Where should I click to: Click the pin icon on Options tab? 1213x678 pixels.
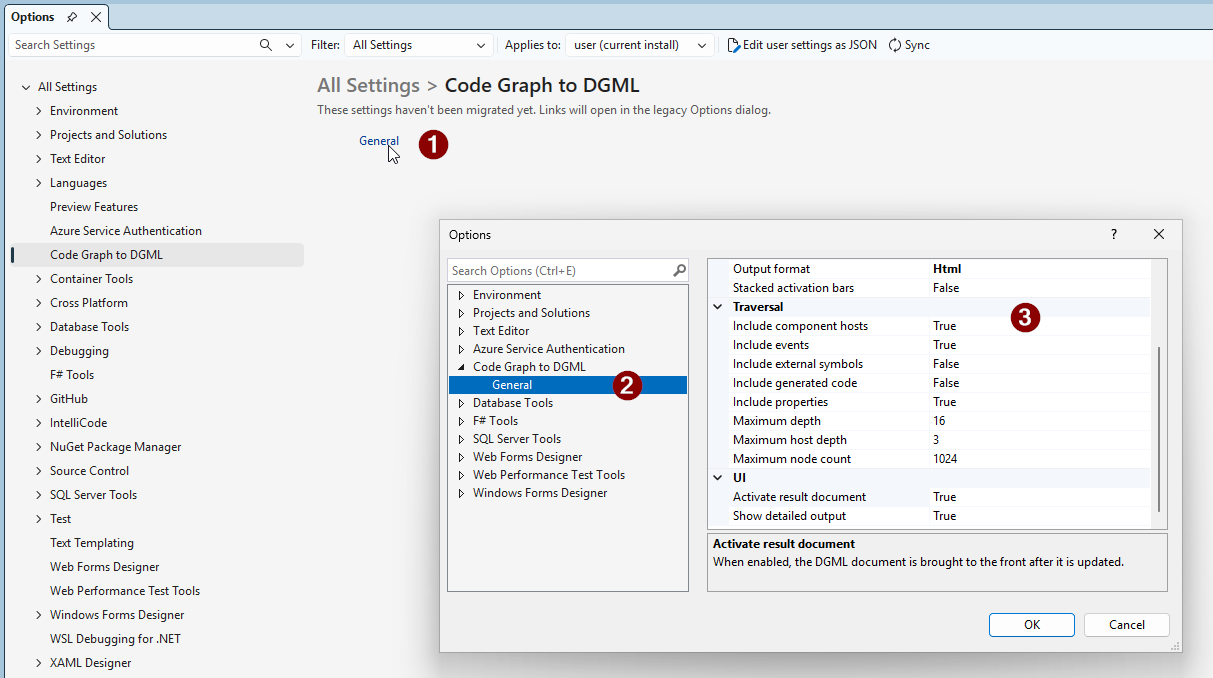pyautogui.click(x=73, y=17)
